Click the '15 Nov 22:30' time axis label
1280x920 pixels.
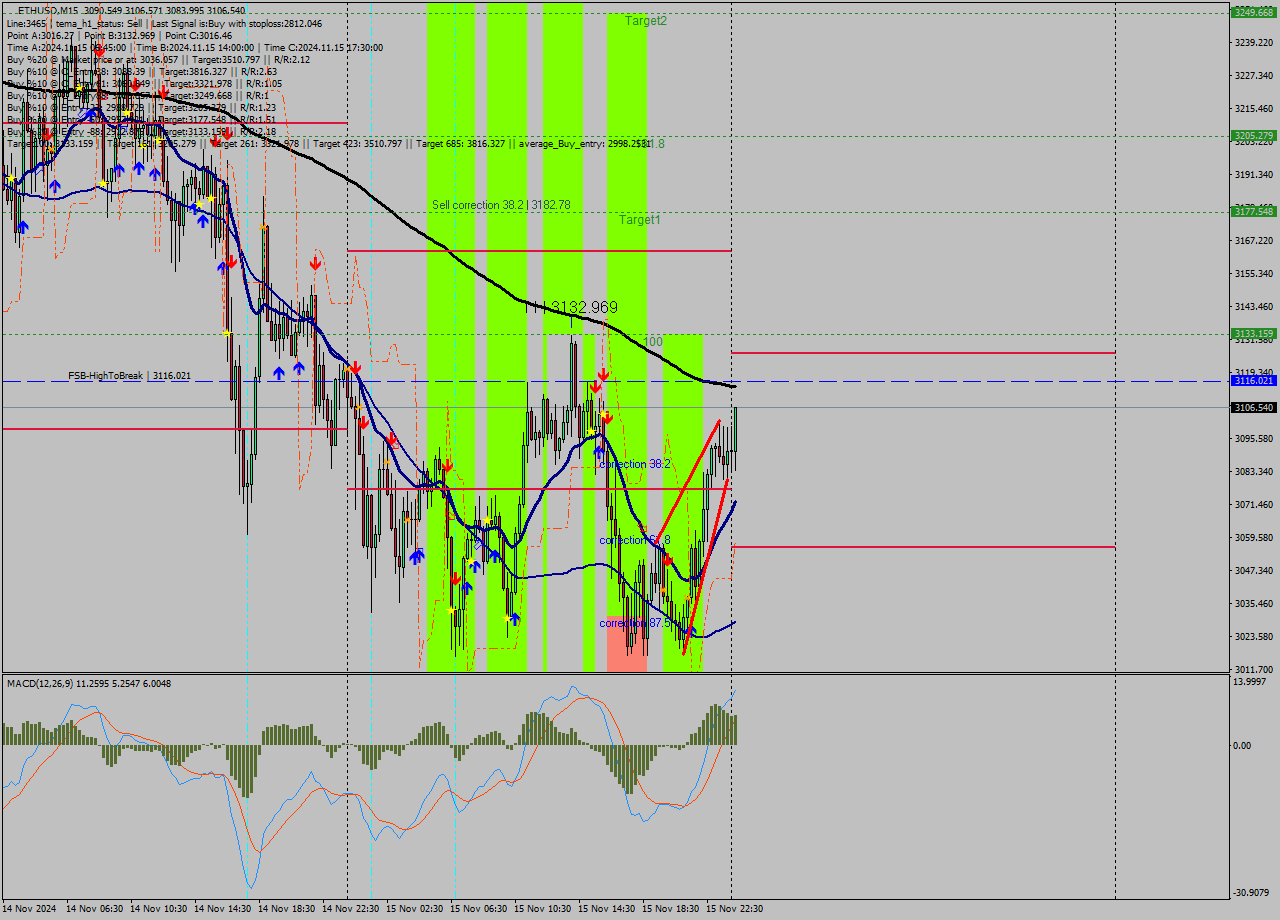click(x=734, y=909)
